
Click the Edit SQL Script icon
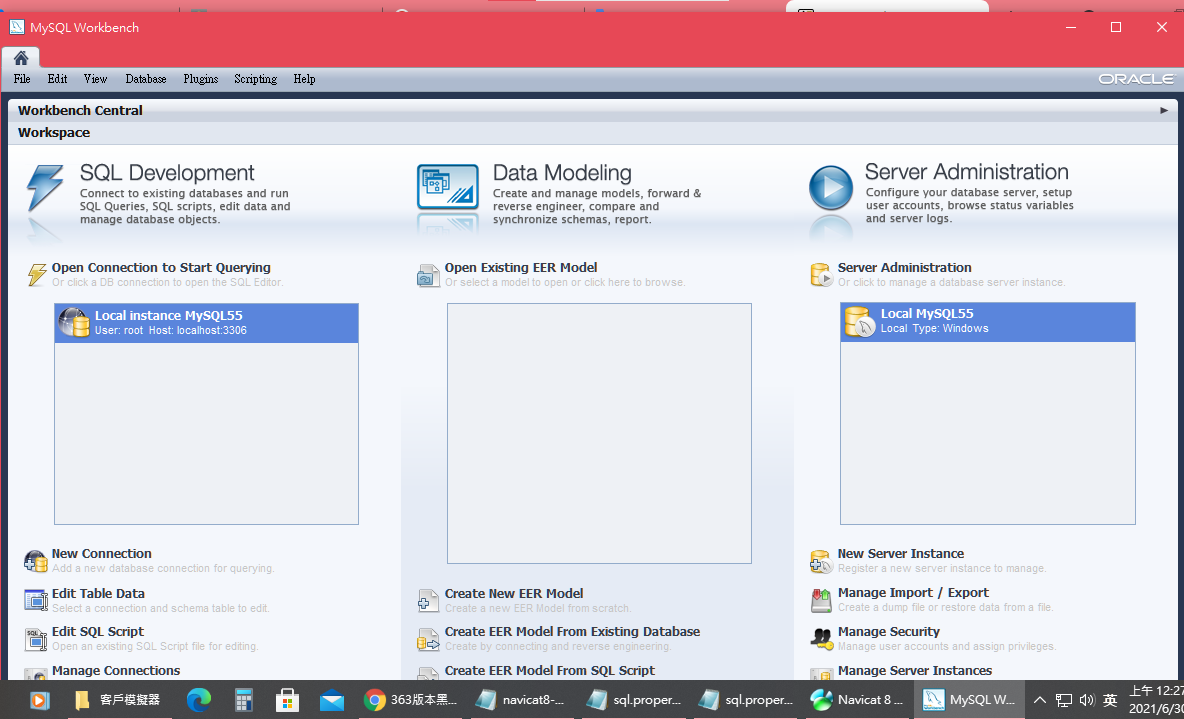click(x=35, y=639)
